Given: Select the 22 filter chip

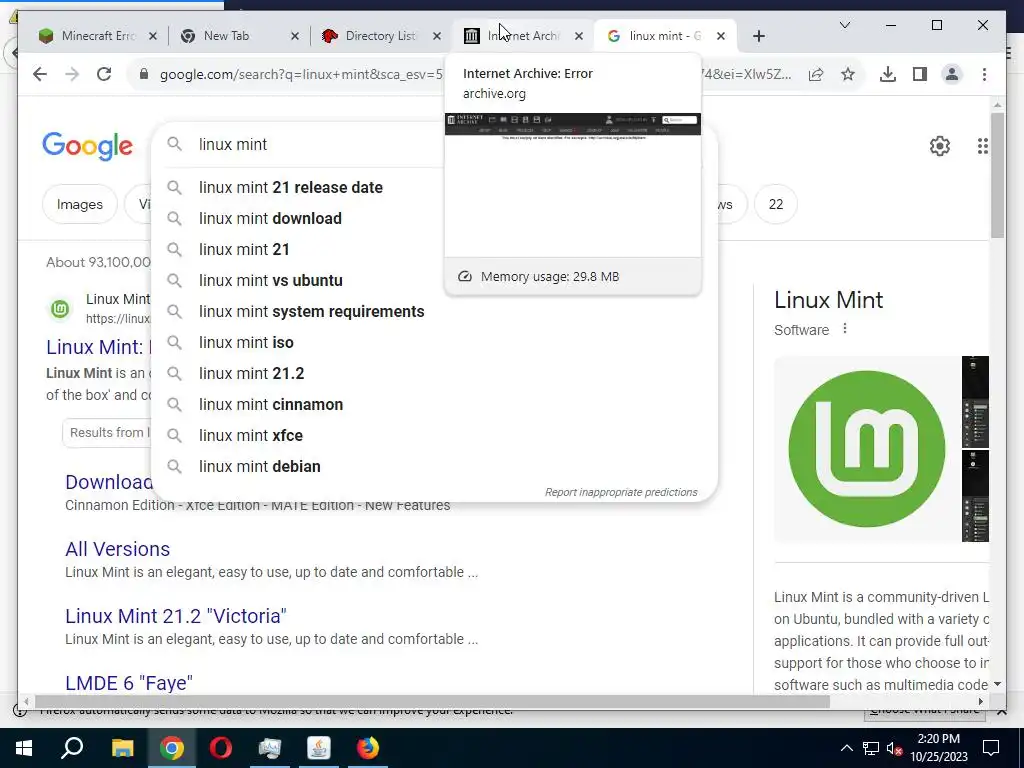Looking at the screenshot, I should pos(775,204).
